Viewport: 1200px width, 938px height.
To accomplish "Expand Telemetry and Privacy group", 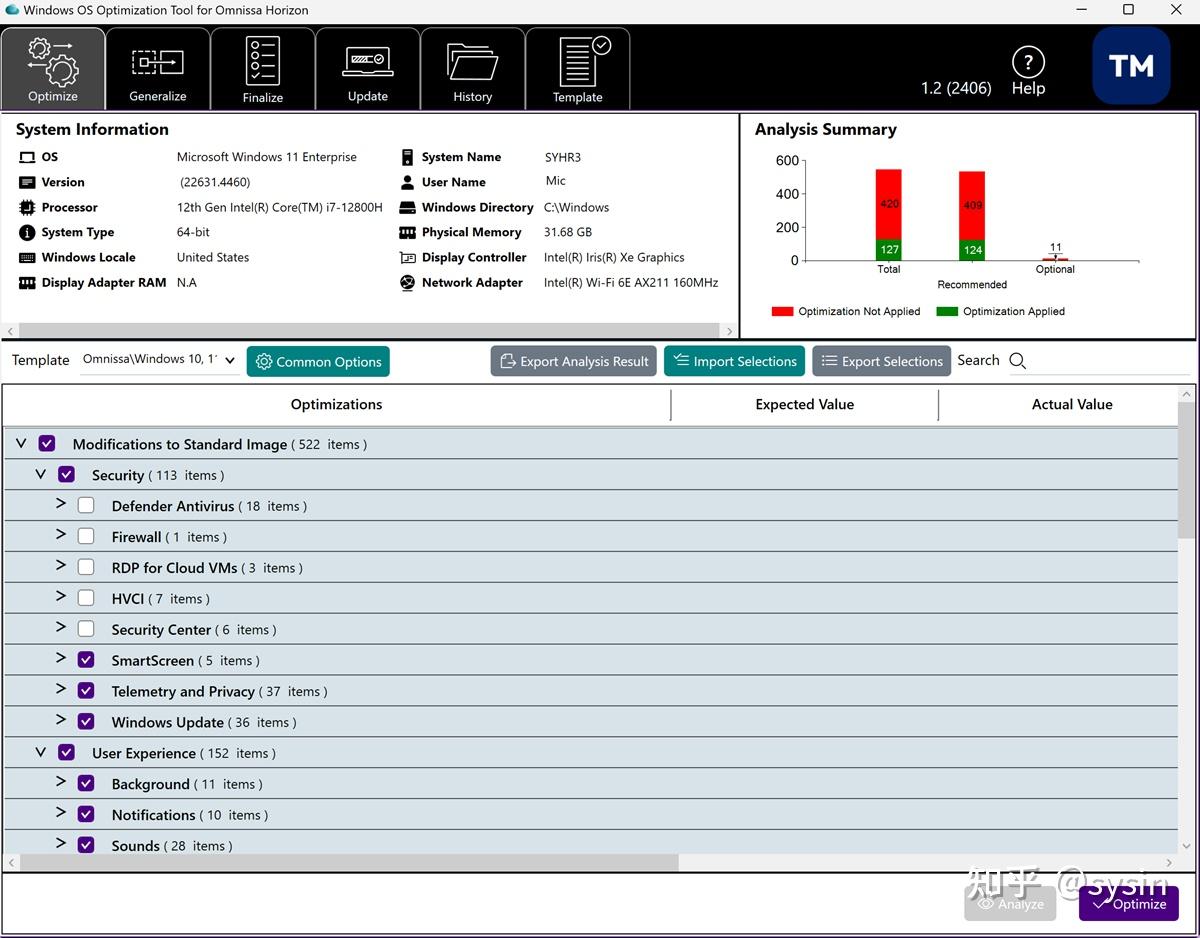I will point(61,690).
